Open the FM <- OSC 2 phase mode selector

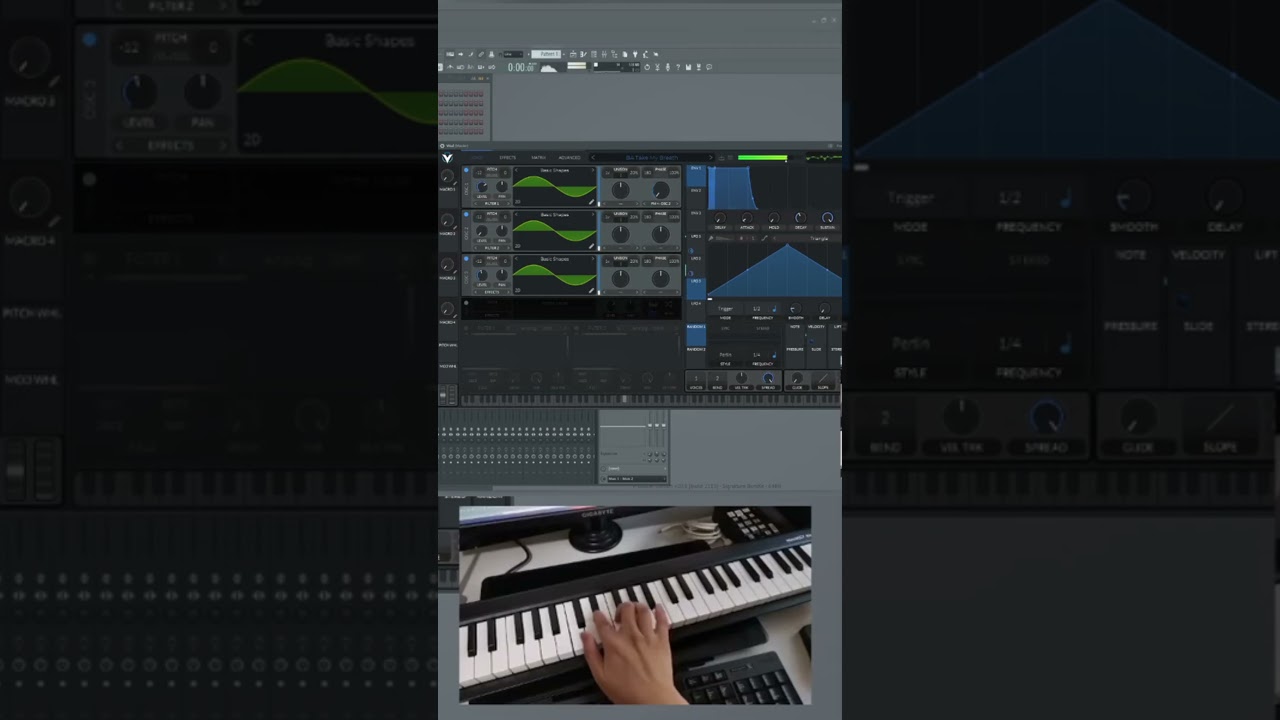661,203
